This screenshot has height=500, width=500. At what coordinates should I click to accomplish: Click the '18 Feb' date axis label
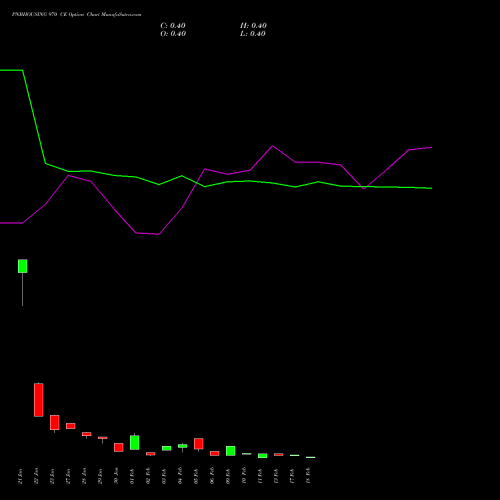tap(308, 476)
